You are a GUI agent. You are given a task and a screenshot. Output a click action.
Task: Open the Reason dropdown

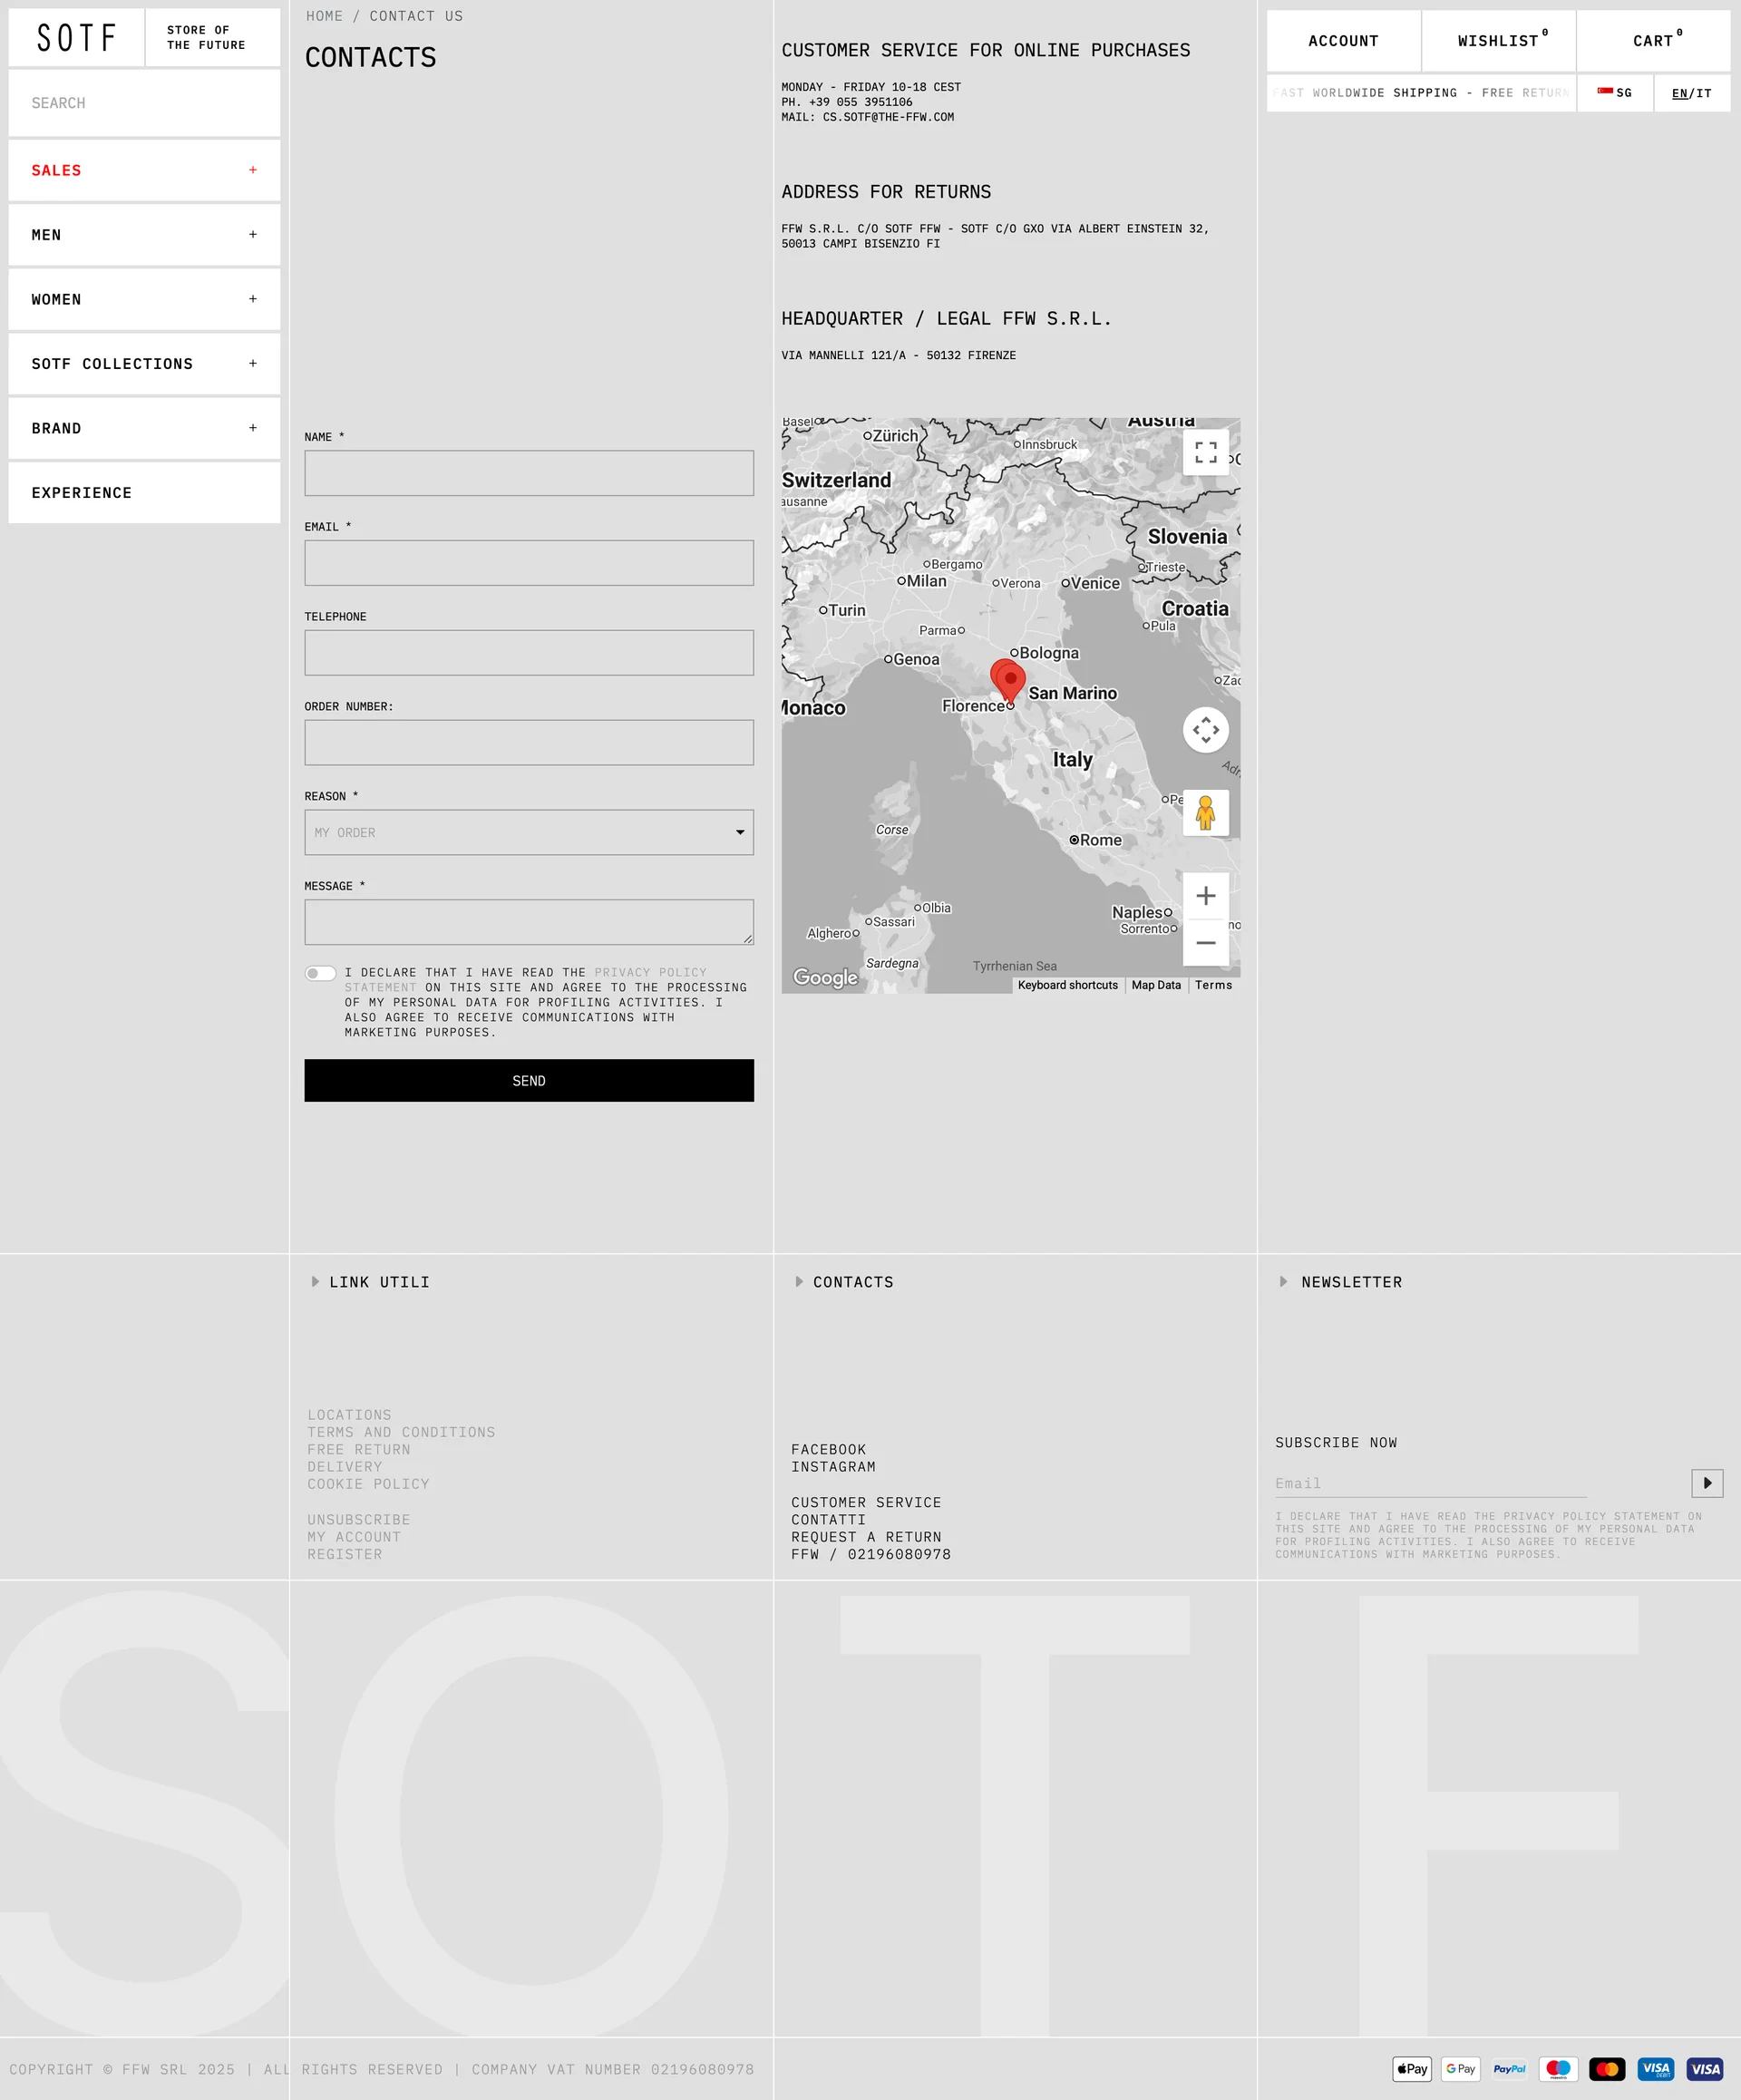pos(528,832)
